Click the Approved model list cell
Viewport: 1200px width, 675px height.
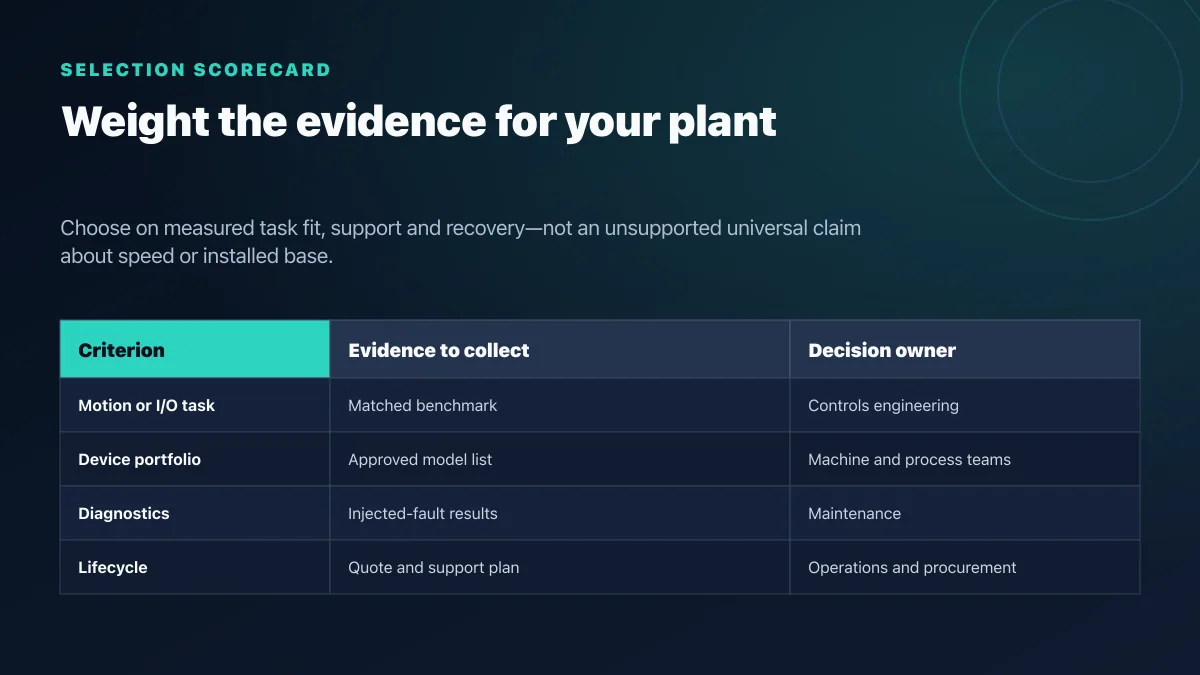560,459
